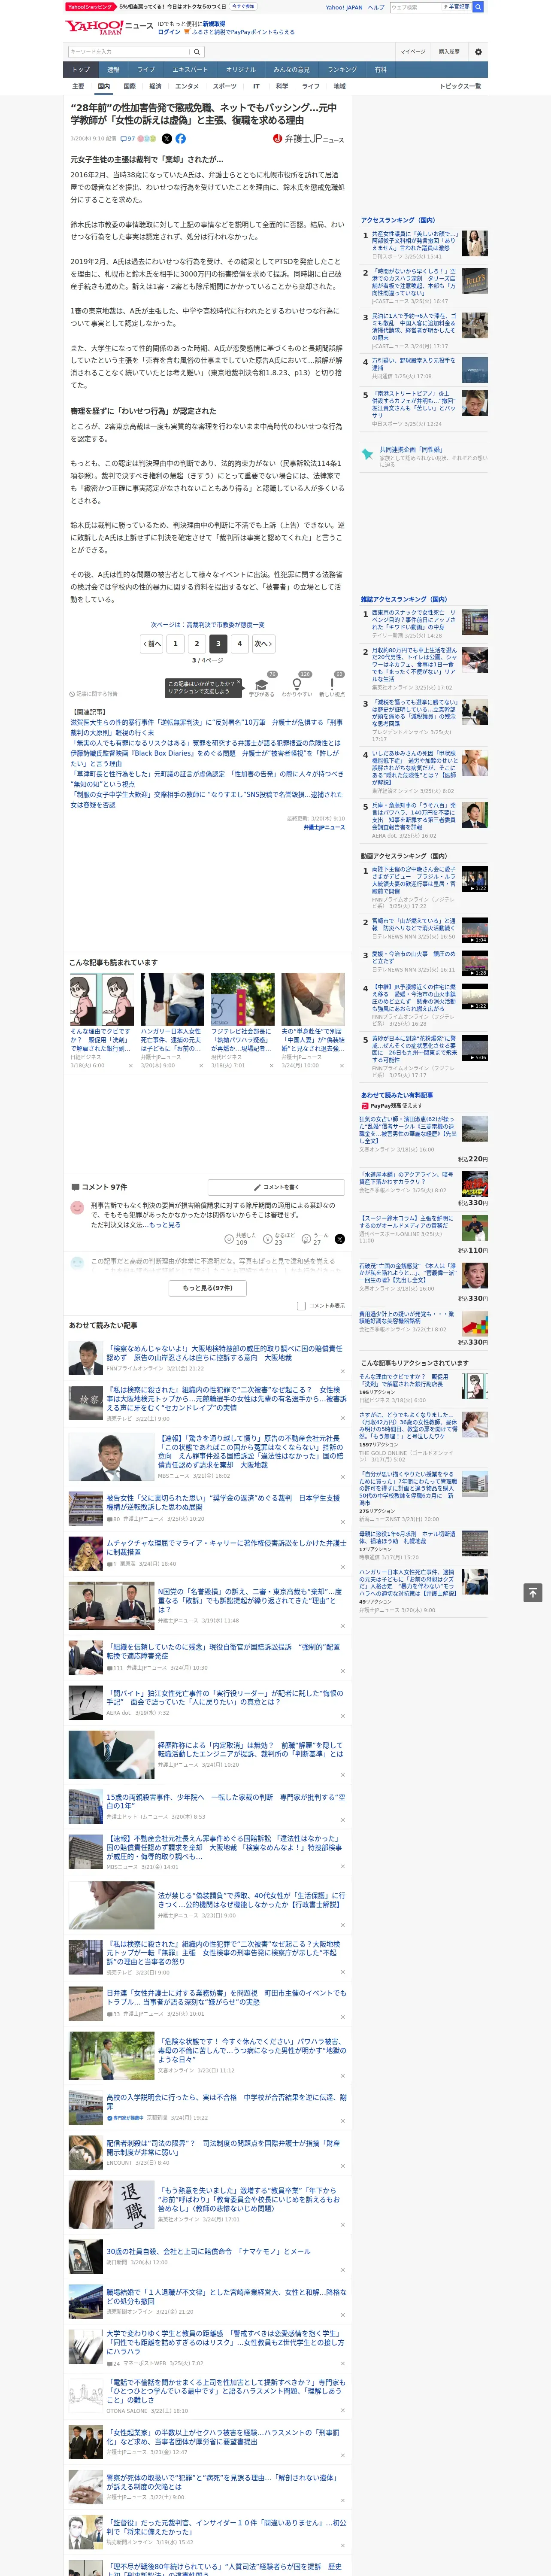Select pagination page 1
The image size is (551, 2576).
coord(175,644)
